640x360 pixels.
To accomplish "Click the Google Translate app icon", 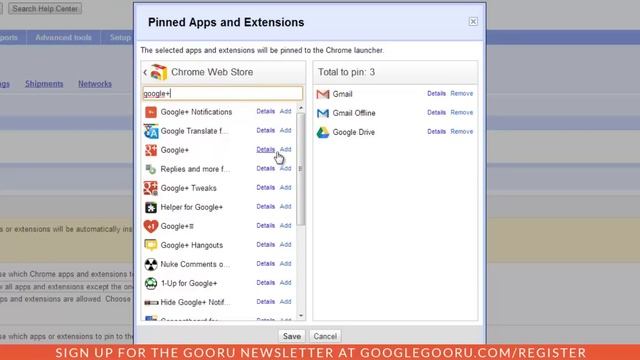I will 151,131.
